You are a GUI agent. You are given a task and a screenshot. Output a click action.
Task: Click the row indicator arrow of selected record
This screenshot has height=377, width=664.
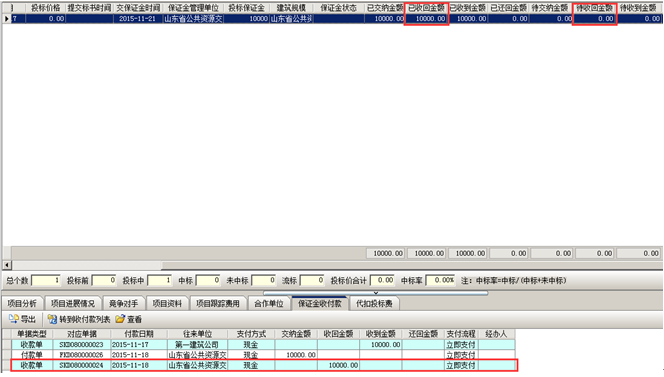[6, 19]
